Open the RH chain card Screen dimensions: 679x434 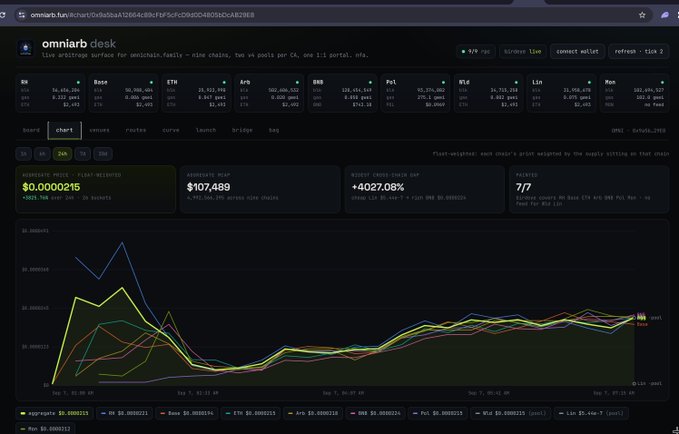(51, 93)
